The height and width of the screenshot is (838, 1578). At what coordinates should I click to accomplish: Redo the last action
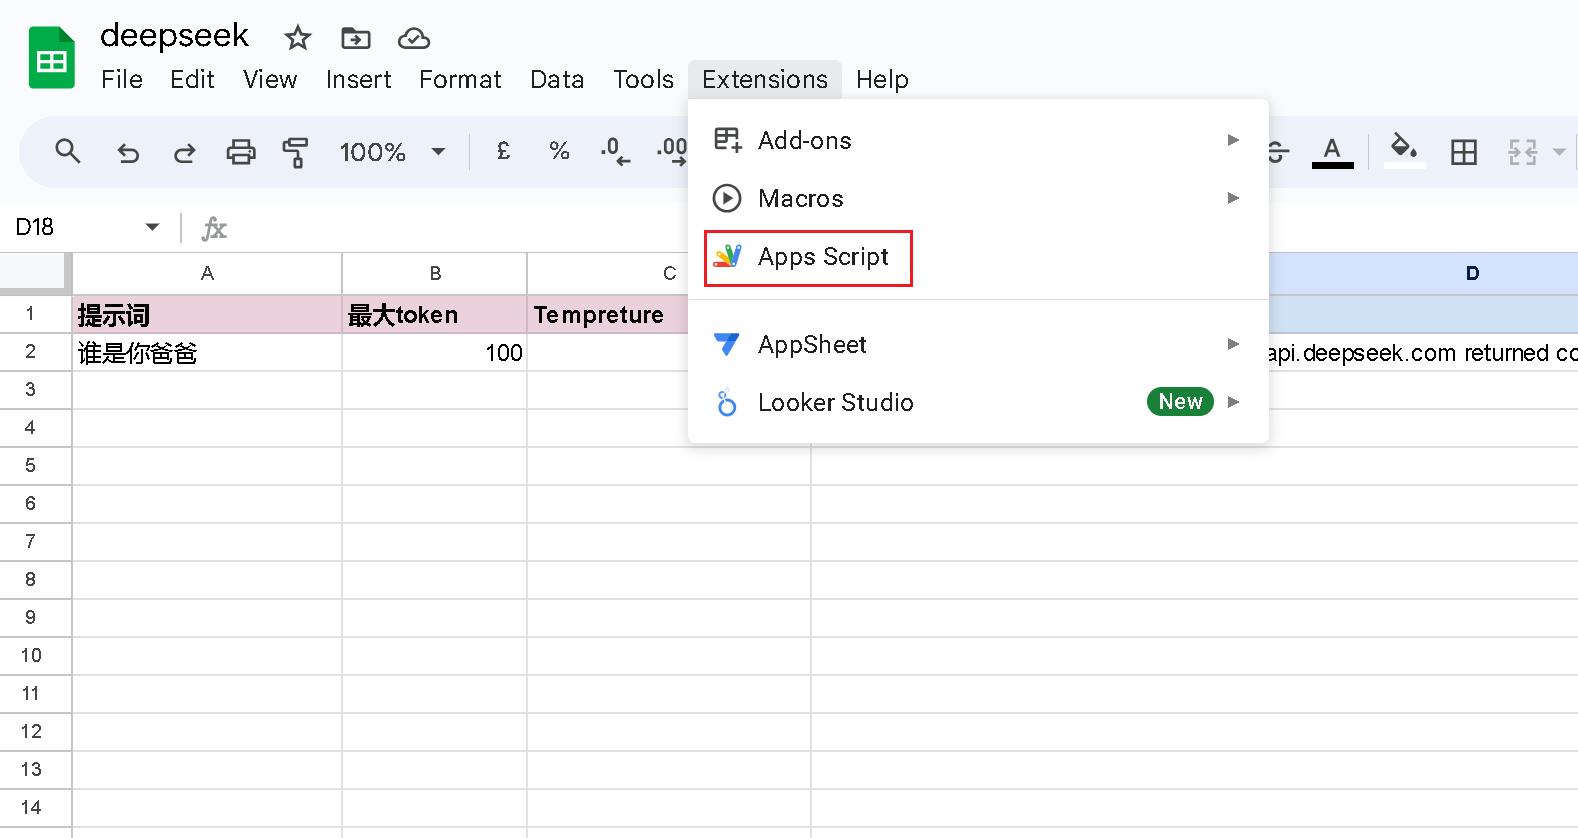(184, 152)
